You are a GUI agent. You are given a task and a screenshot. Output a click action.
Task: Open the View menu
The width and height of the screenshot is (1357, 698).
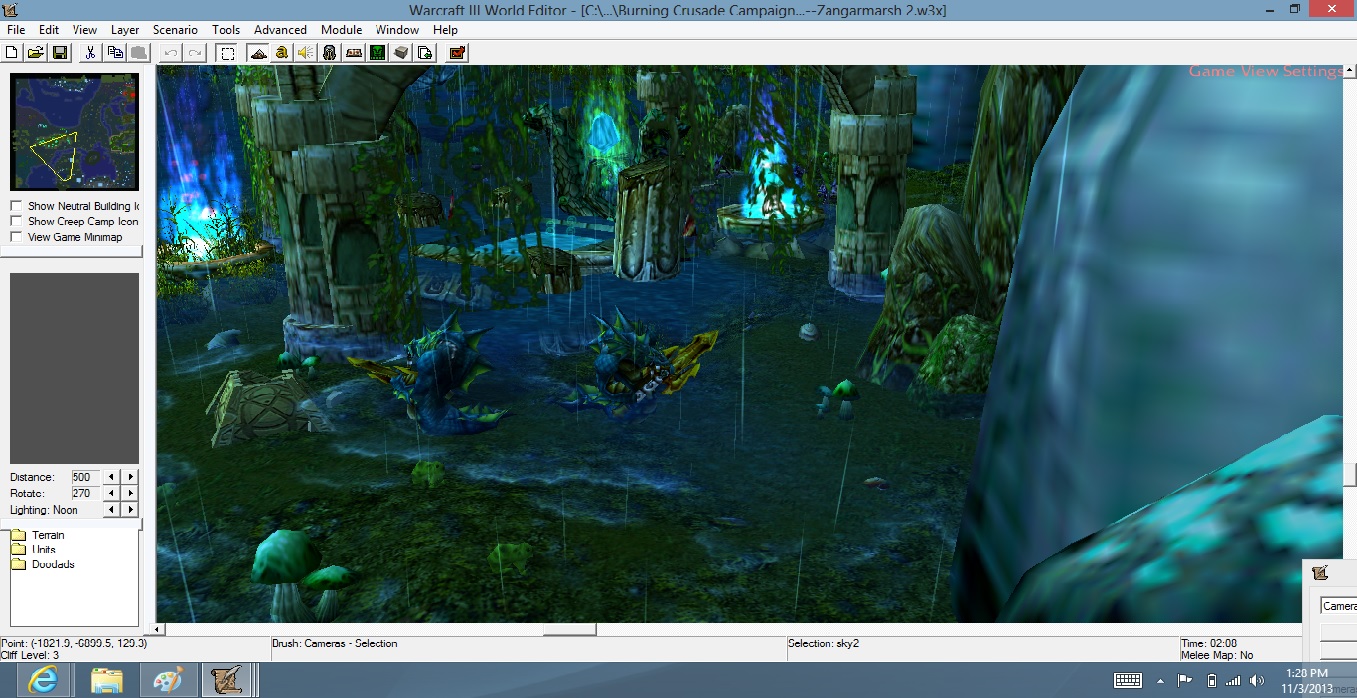(85, 30)
